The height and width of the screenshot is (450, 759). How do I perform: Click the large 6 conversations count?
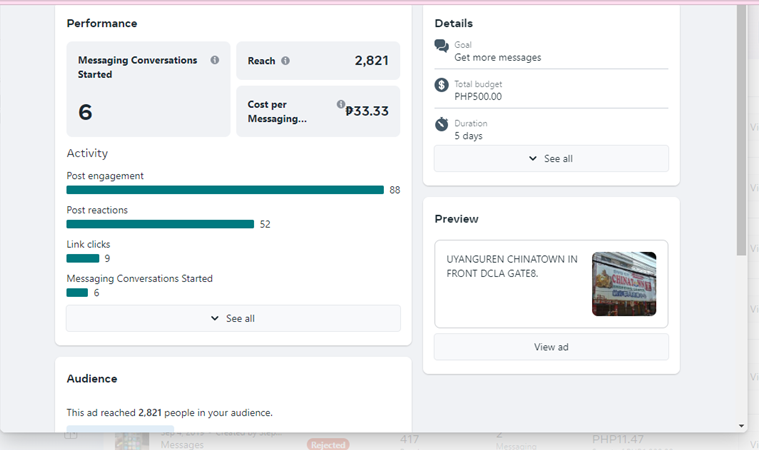(85, 112)
